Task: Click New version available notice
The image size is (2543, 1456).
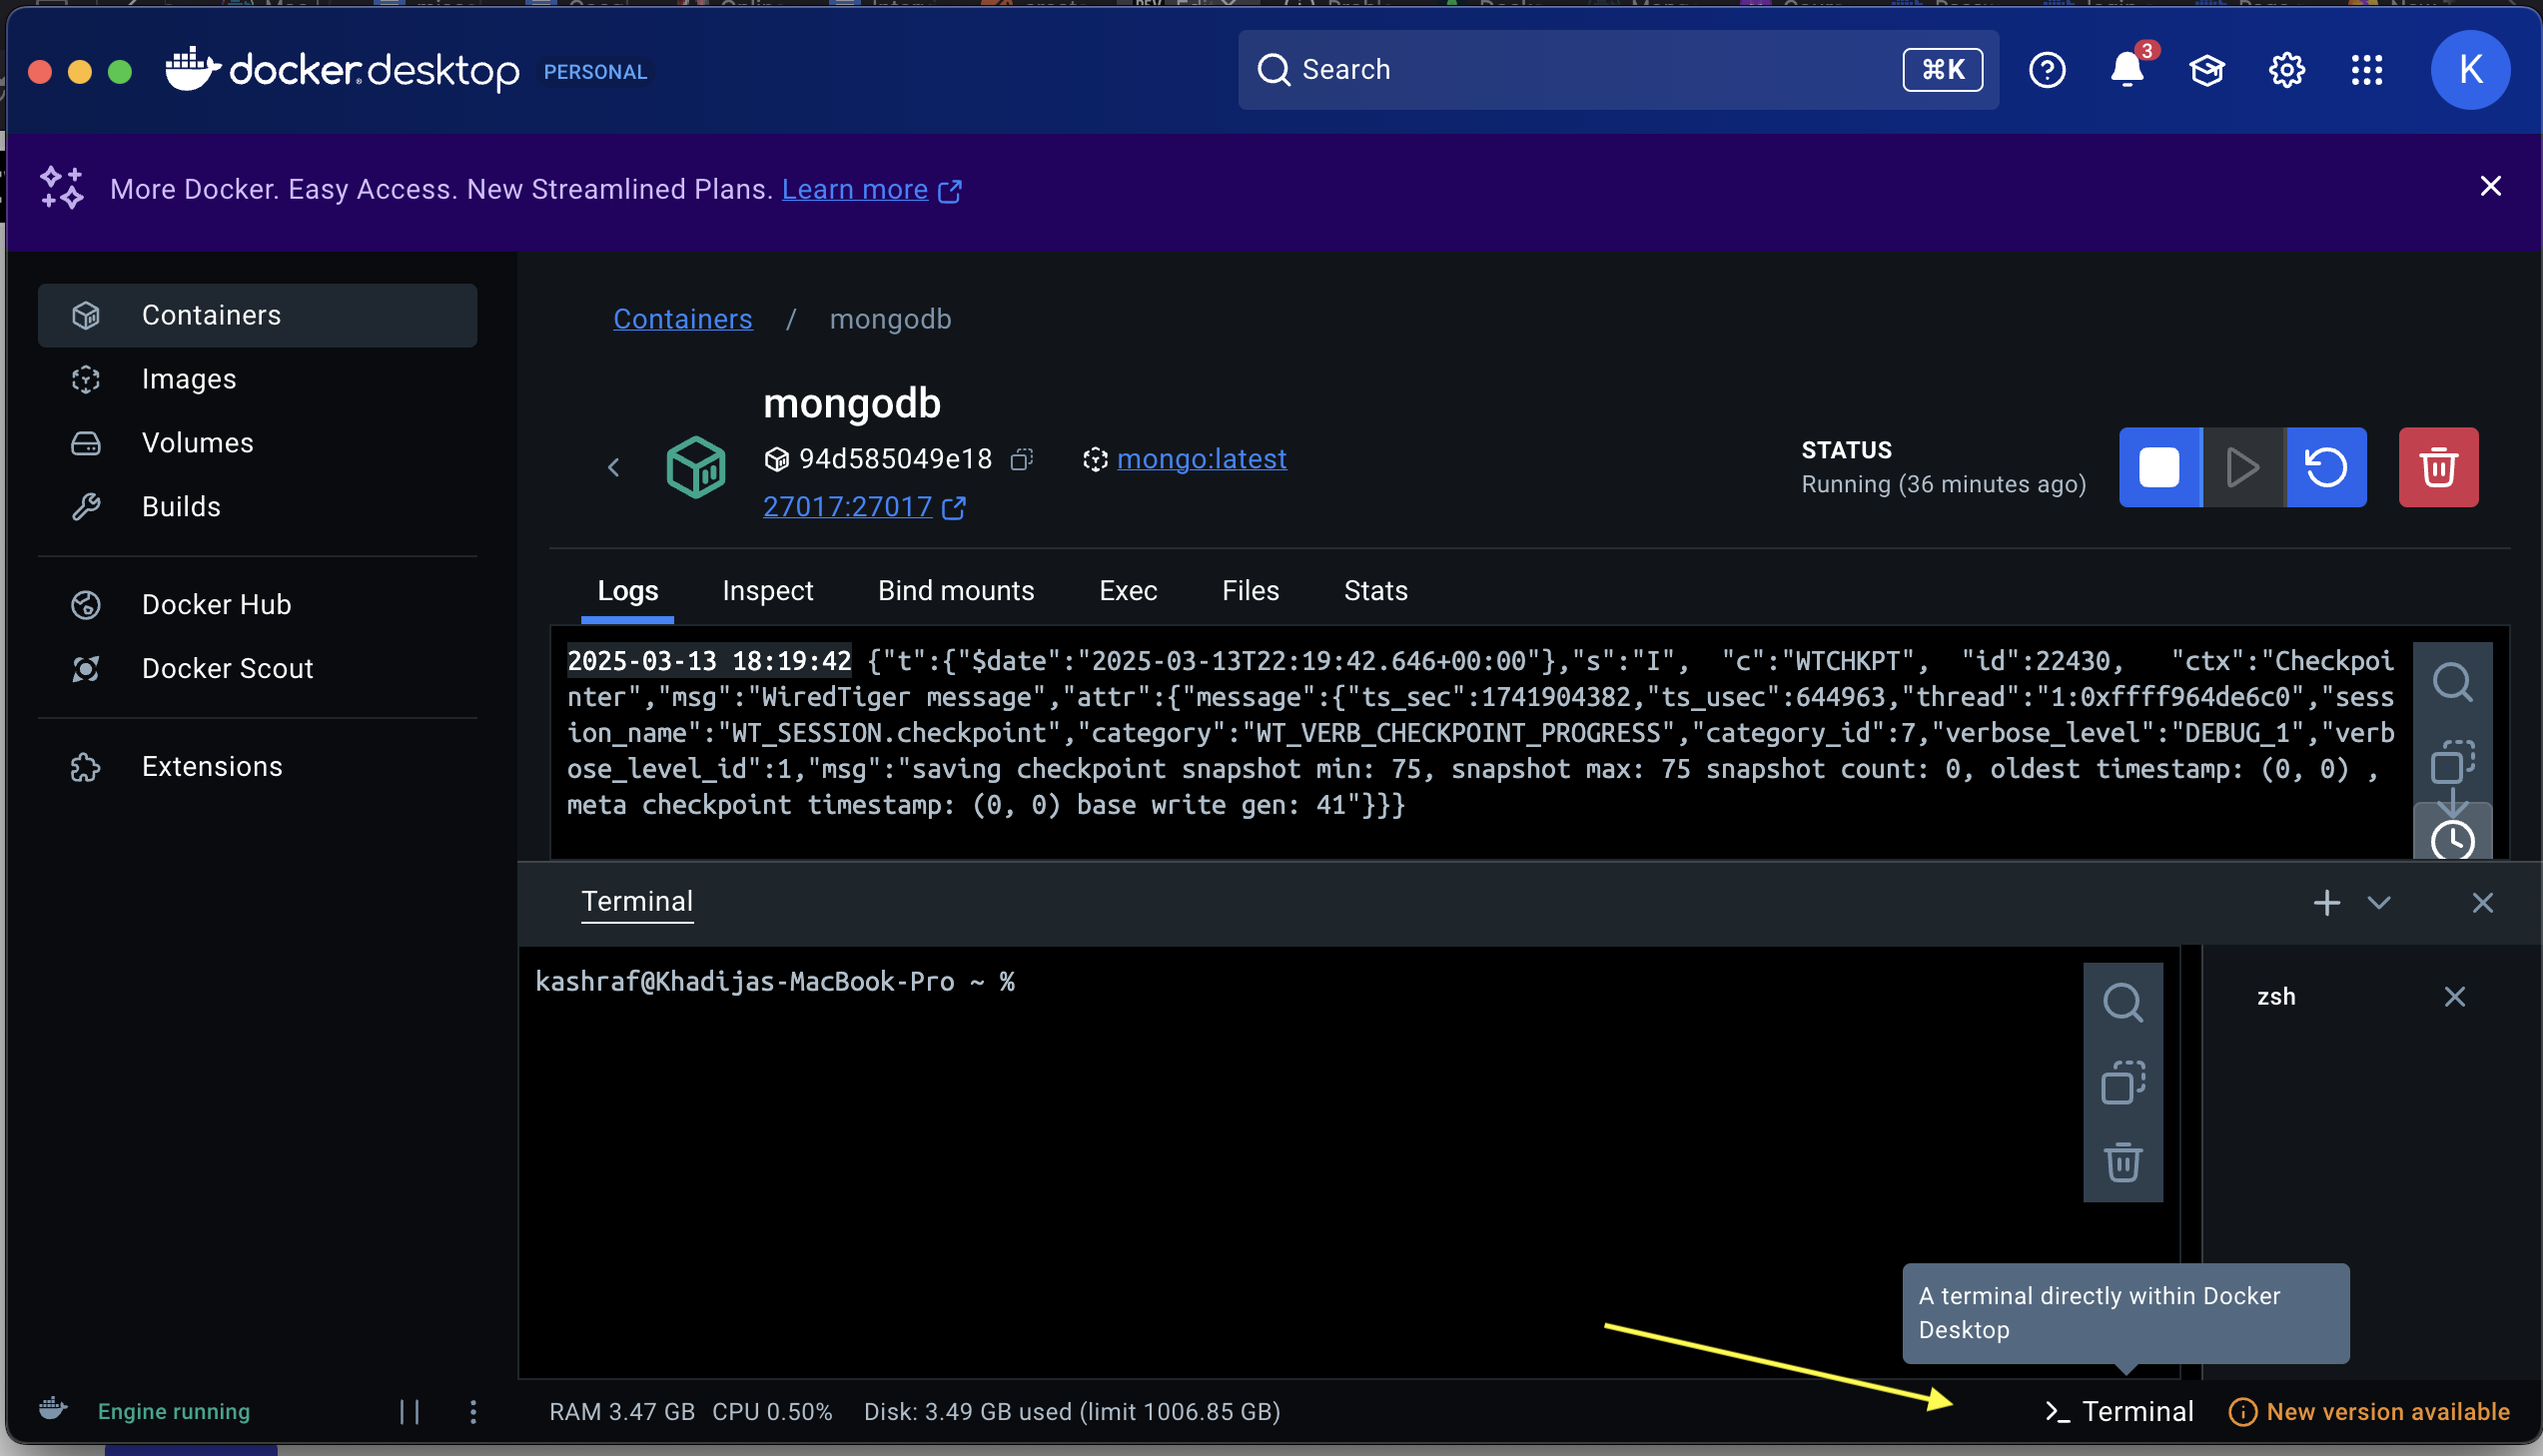Action: click(x=2368, y=1411)
